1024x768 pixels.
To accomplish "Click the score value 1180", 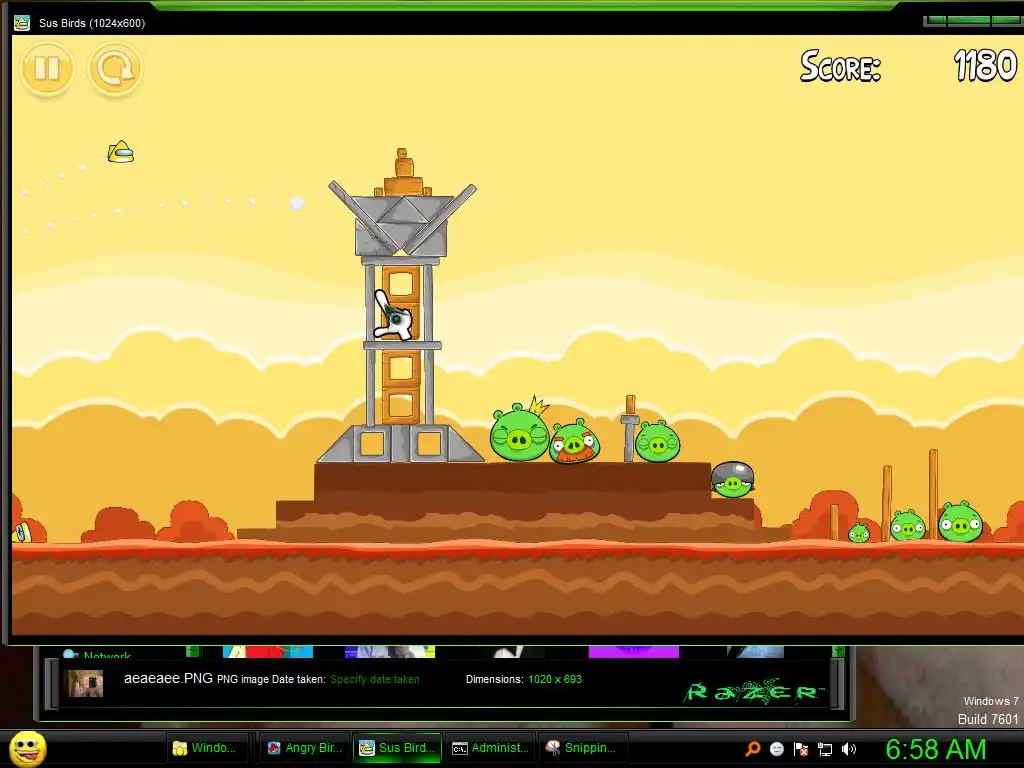I will [985, 66].
